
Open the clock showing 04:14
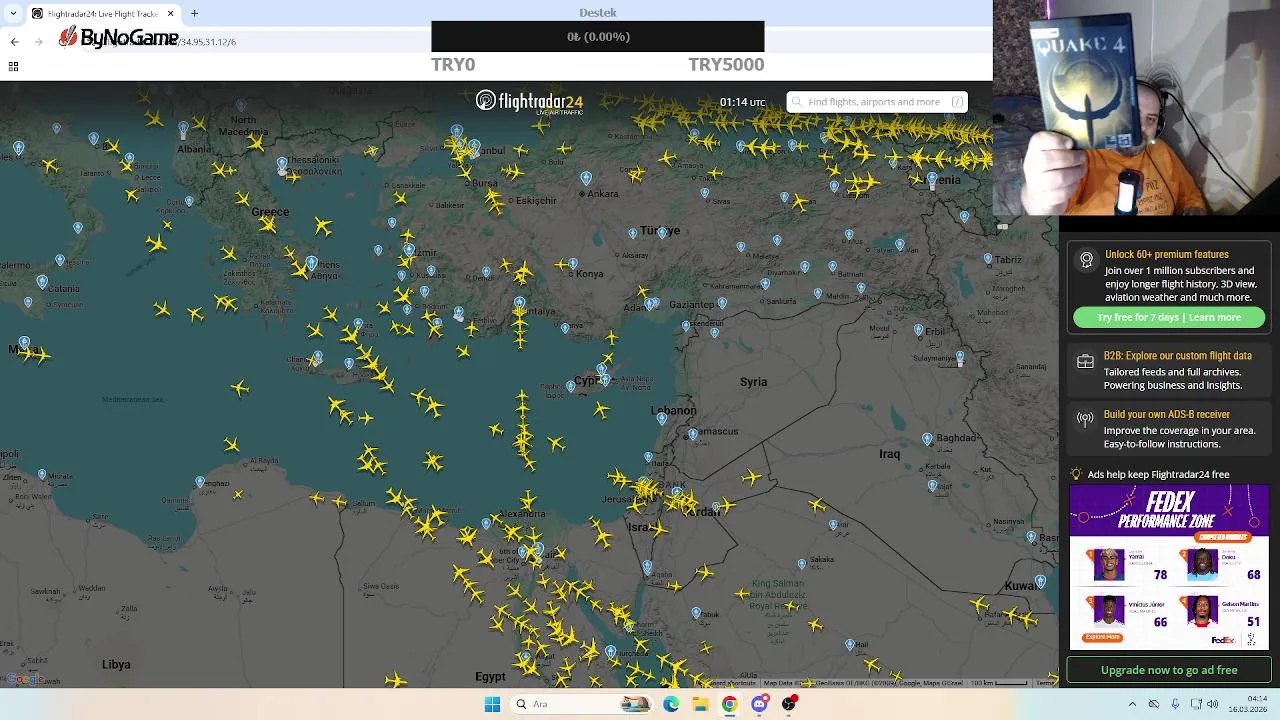[x=1249, y=703]
